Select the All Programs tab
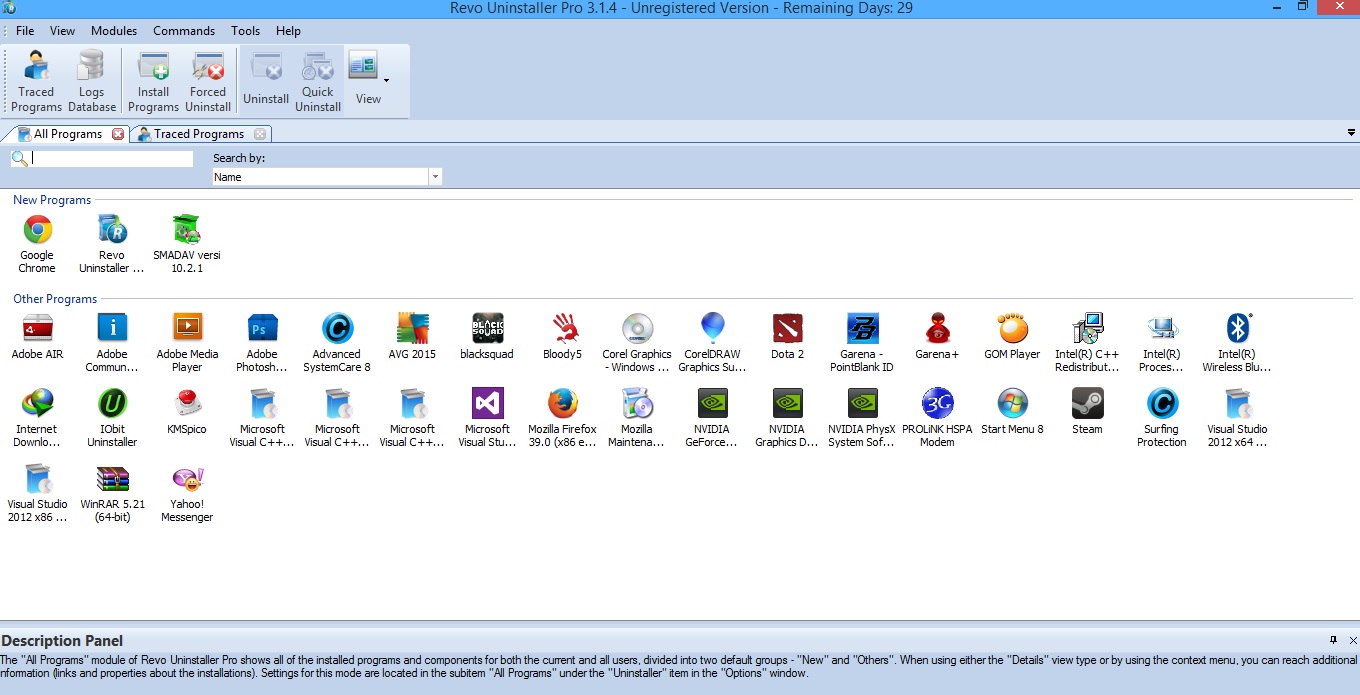This screenshot has width=1360, height=695. tap(68, 134)
